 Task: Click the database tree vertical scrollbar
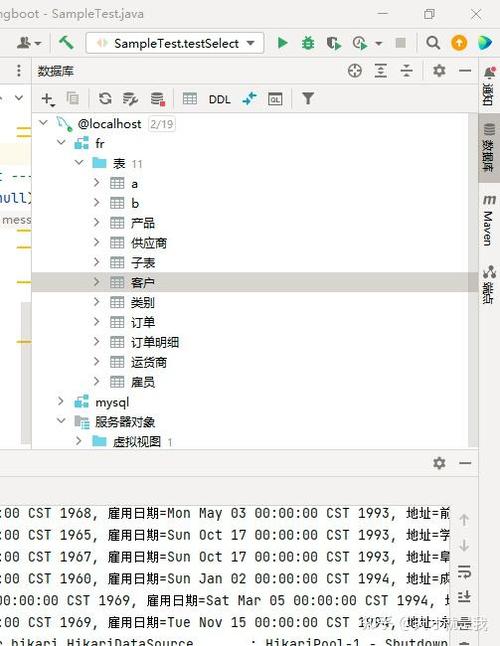pyautogui.click(x=473, y=280)
